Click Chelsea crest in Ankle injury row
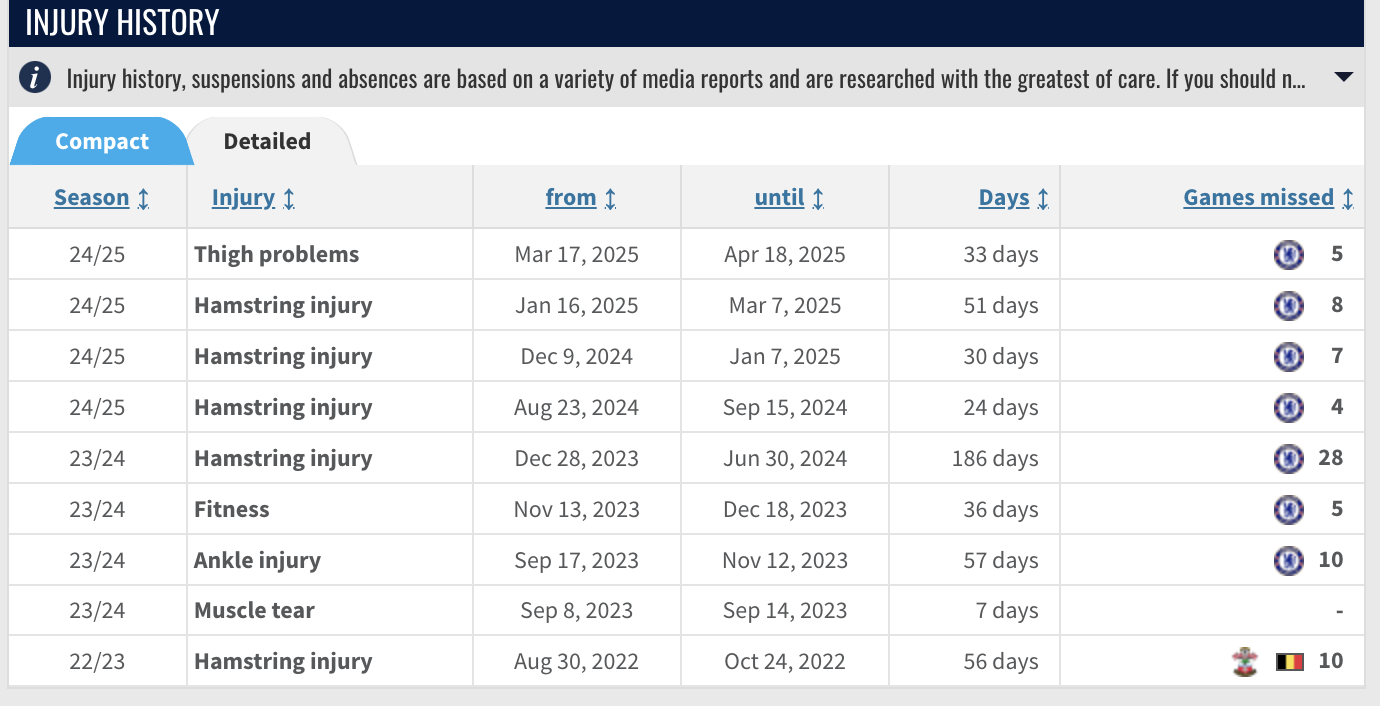 tap(1288, 561)
